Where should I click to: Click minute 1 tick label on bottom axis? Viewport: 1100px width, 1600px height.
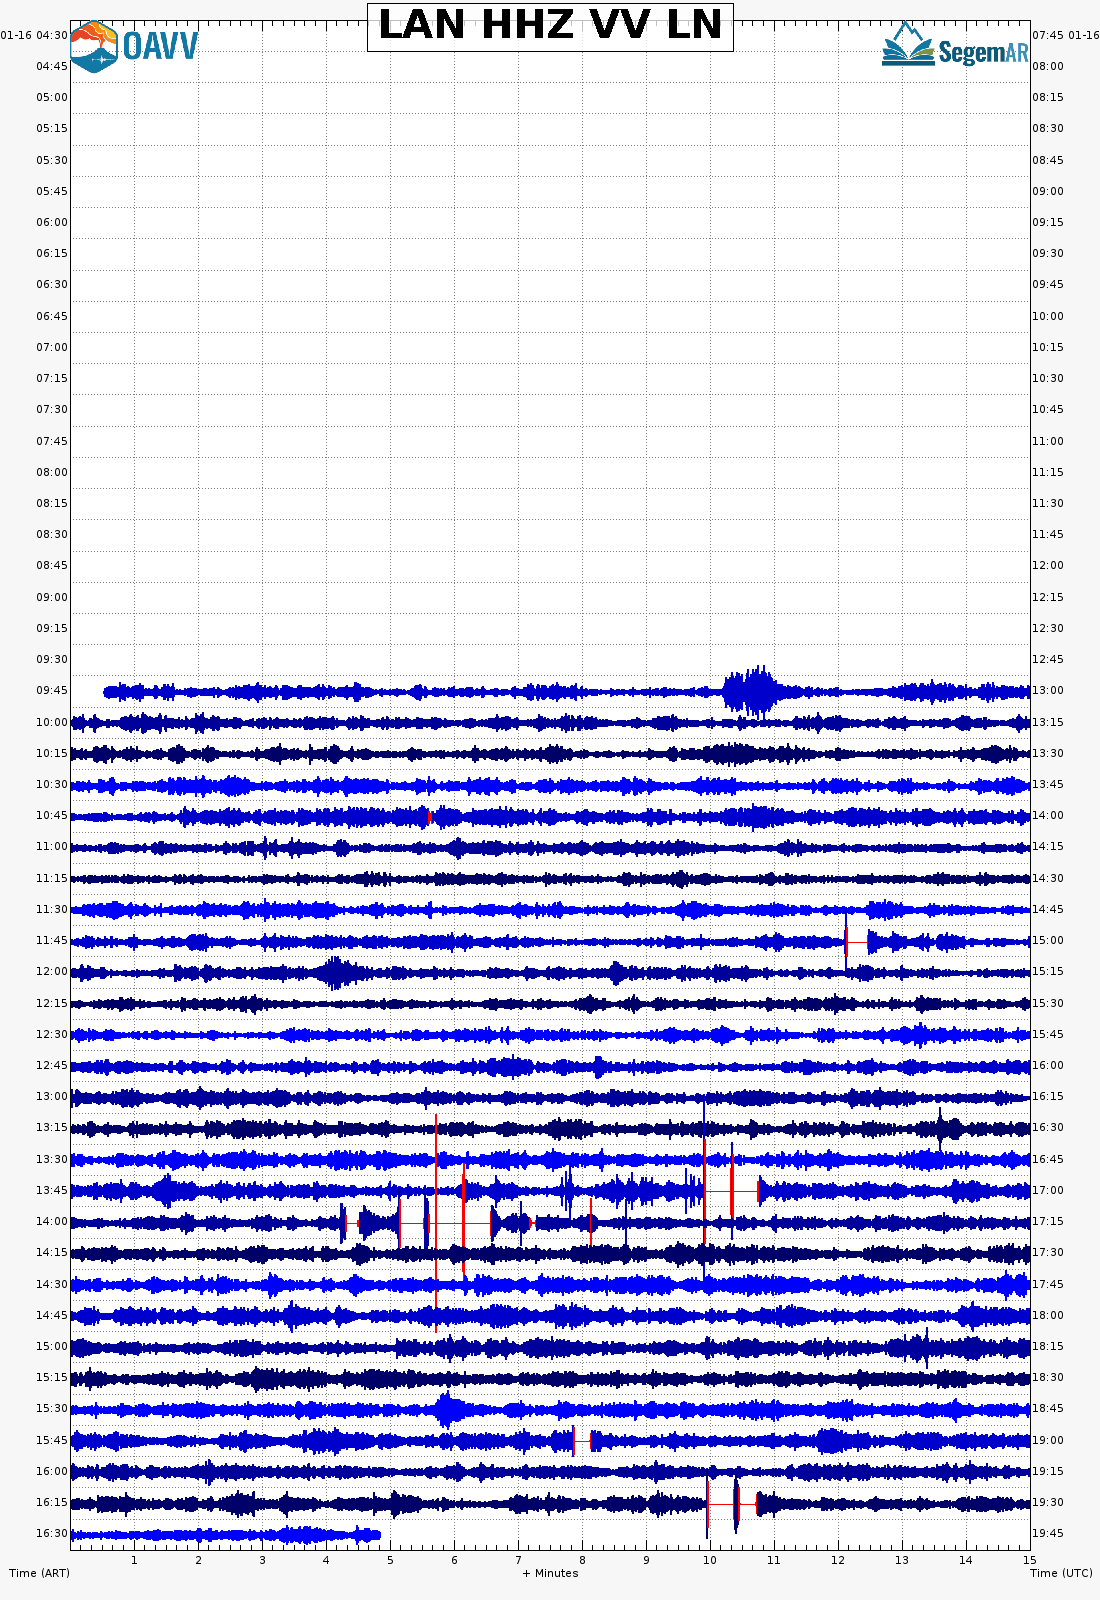[134, 1560]
